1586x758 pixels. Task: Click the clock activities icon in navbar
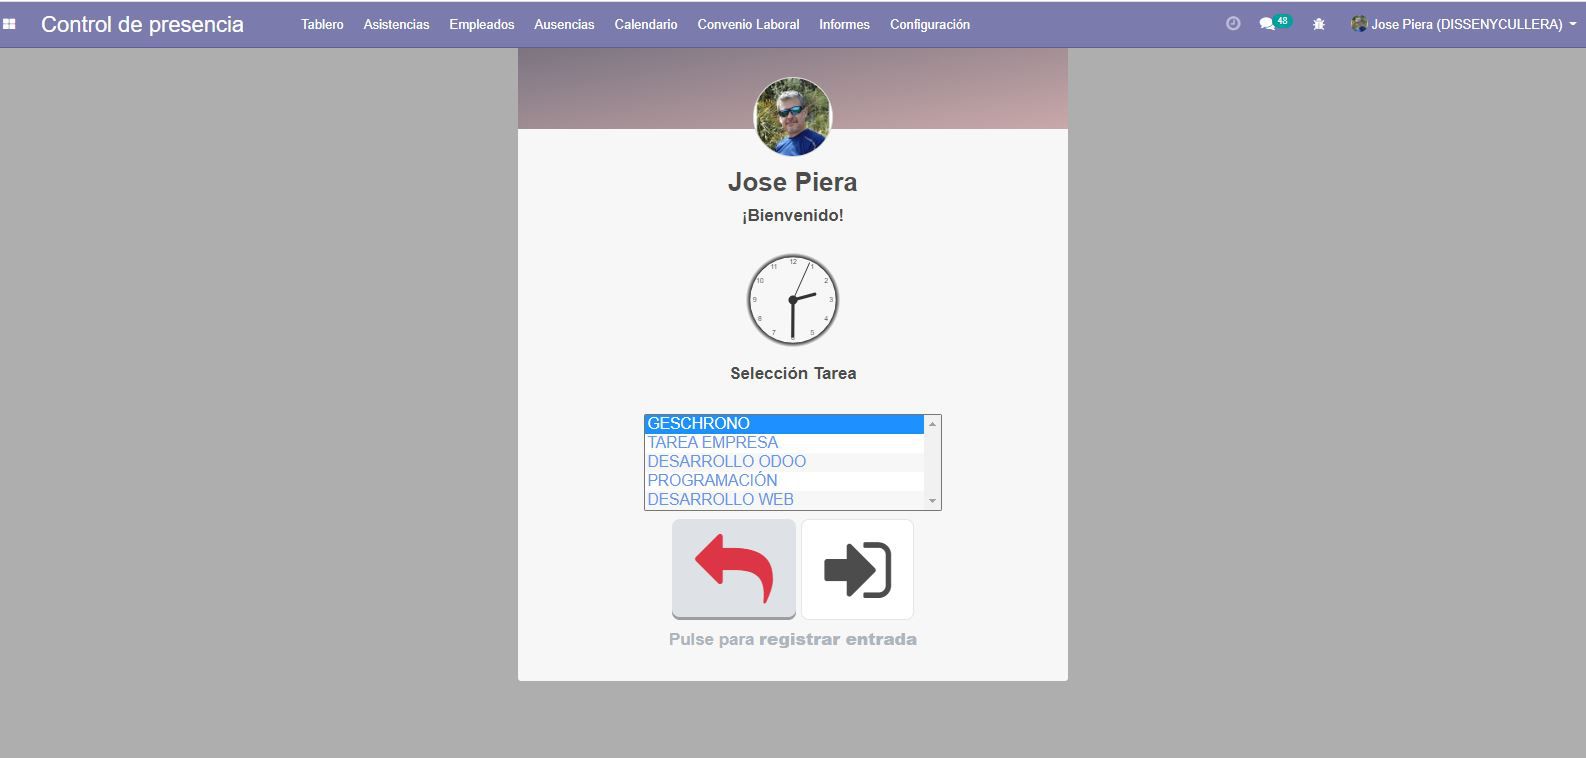click(x=1233, y=24)
